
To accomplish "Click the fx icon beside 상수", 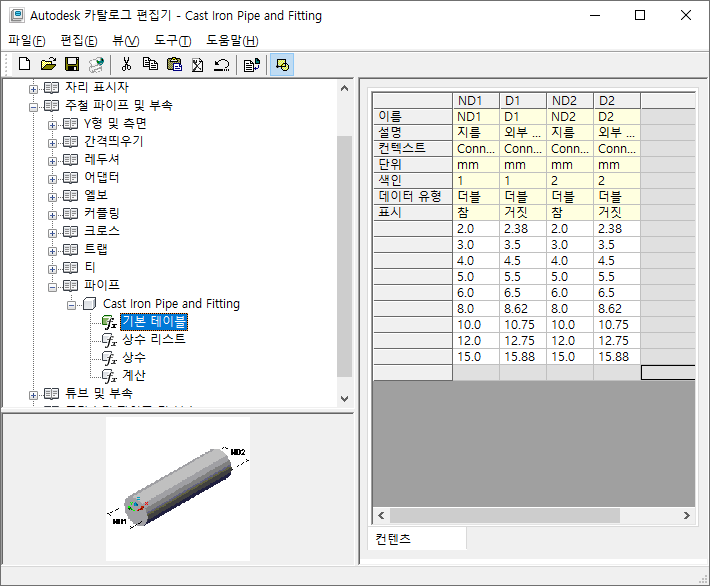I will (109, 358).
